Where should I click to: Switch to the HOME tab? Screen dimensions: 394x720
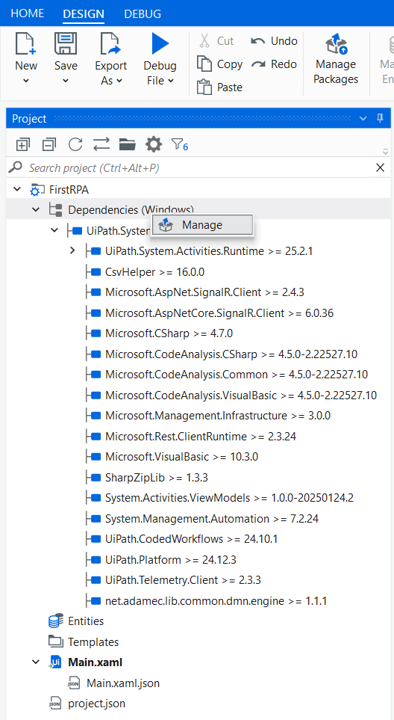[28, 13]
